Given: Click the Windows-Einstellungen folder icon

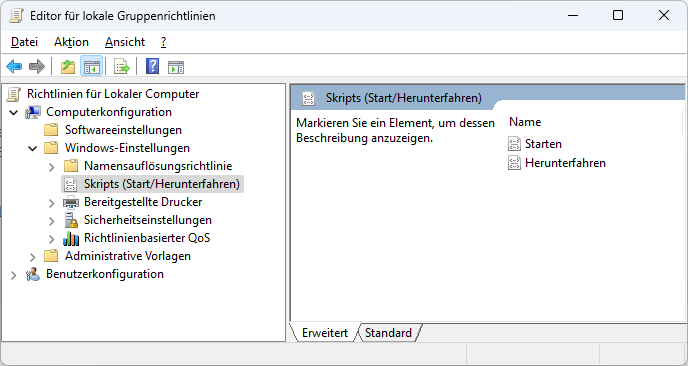Looking at the screenshot, I should (x=51, y=148).
